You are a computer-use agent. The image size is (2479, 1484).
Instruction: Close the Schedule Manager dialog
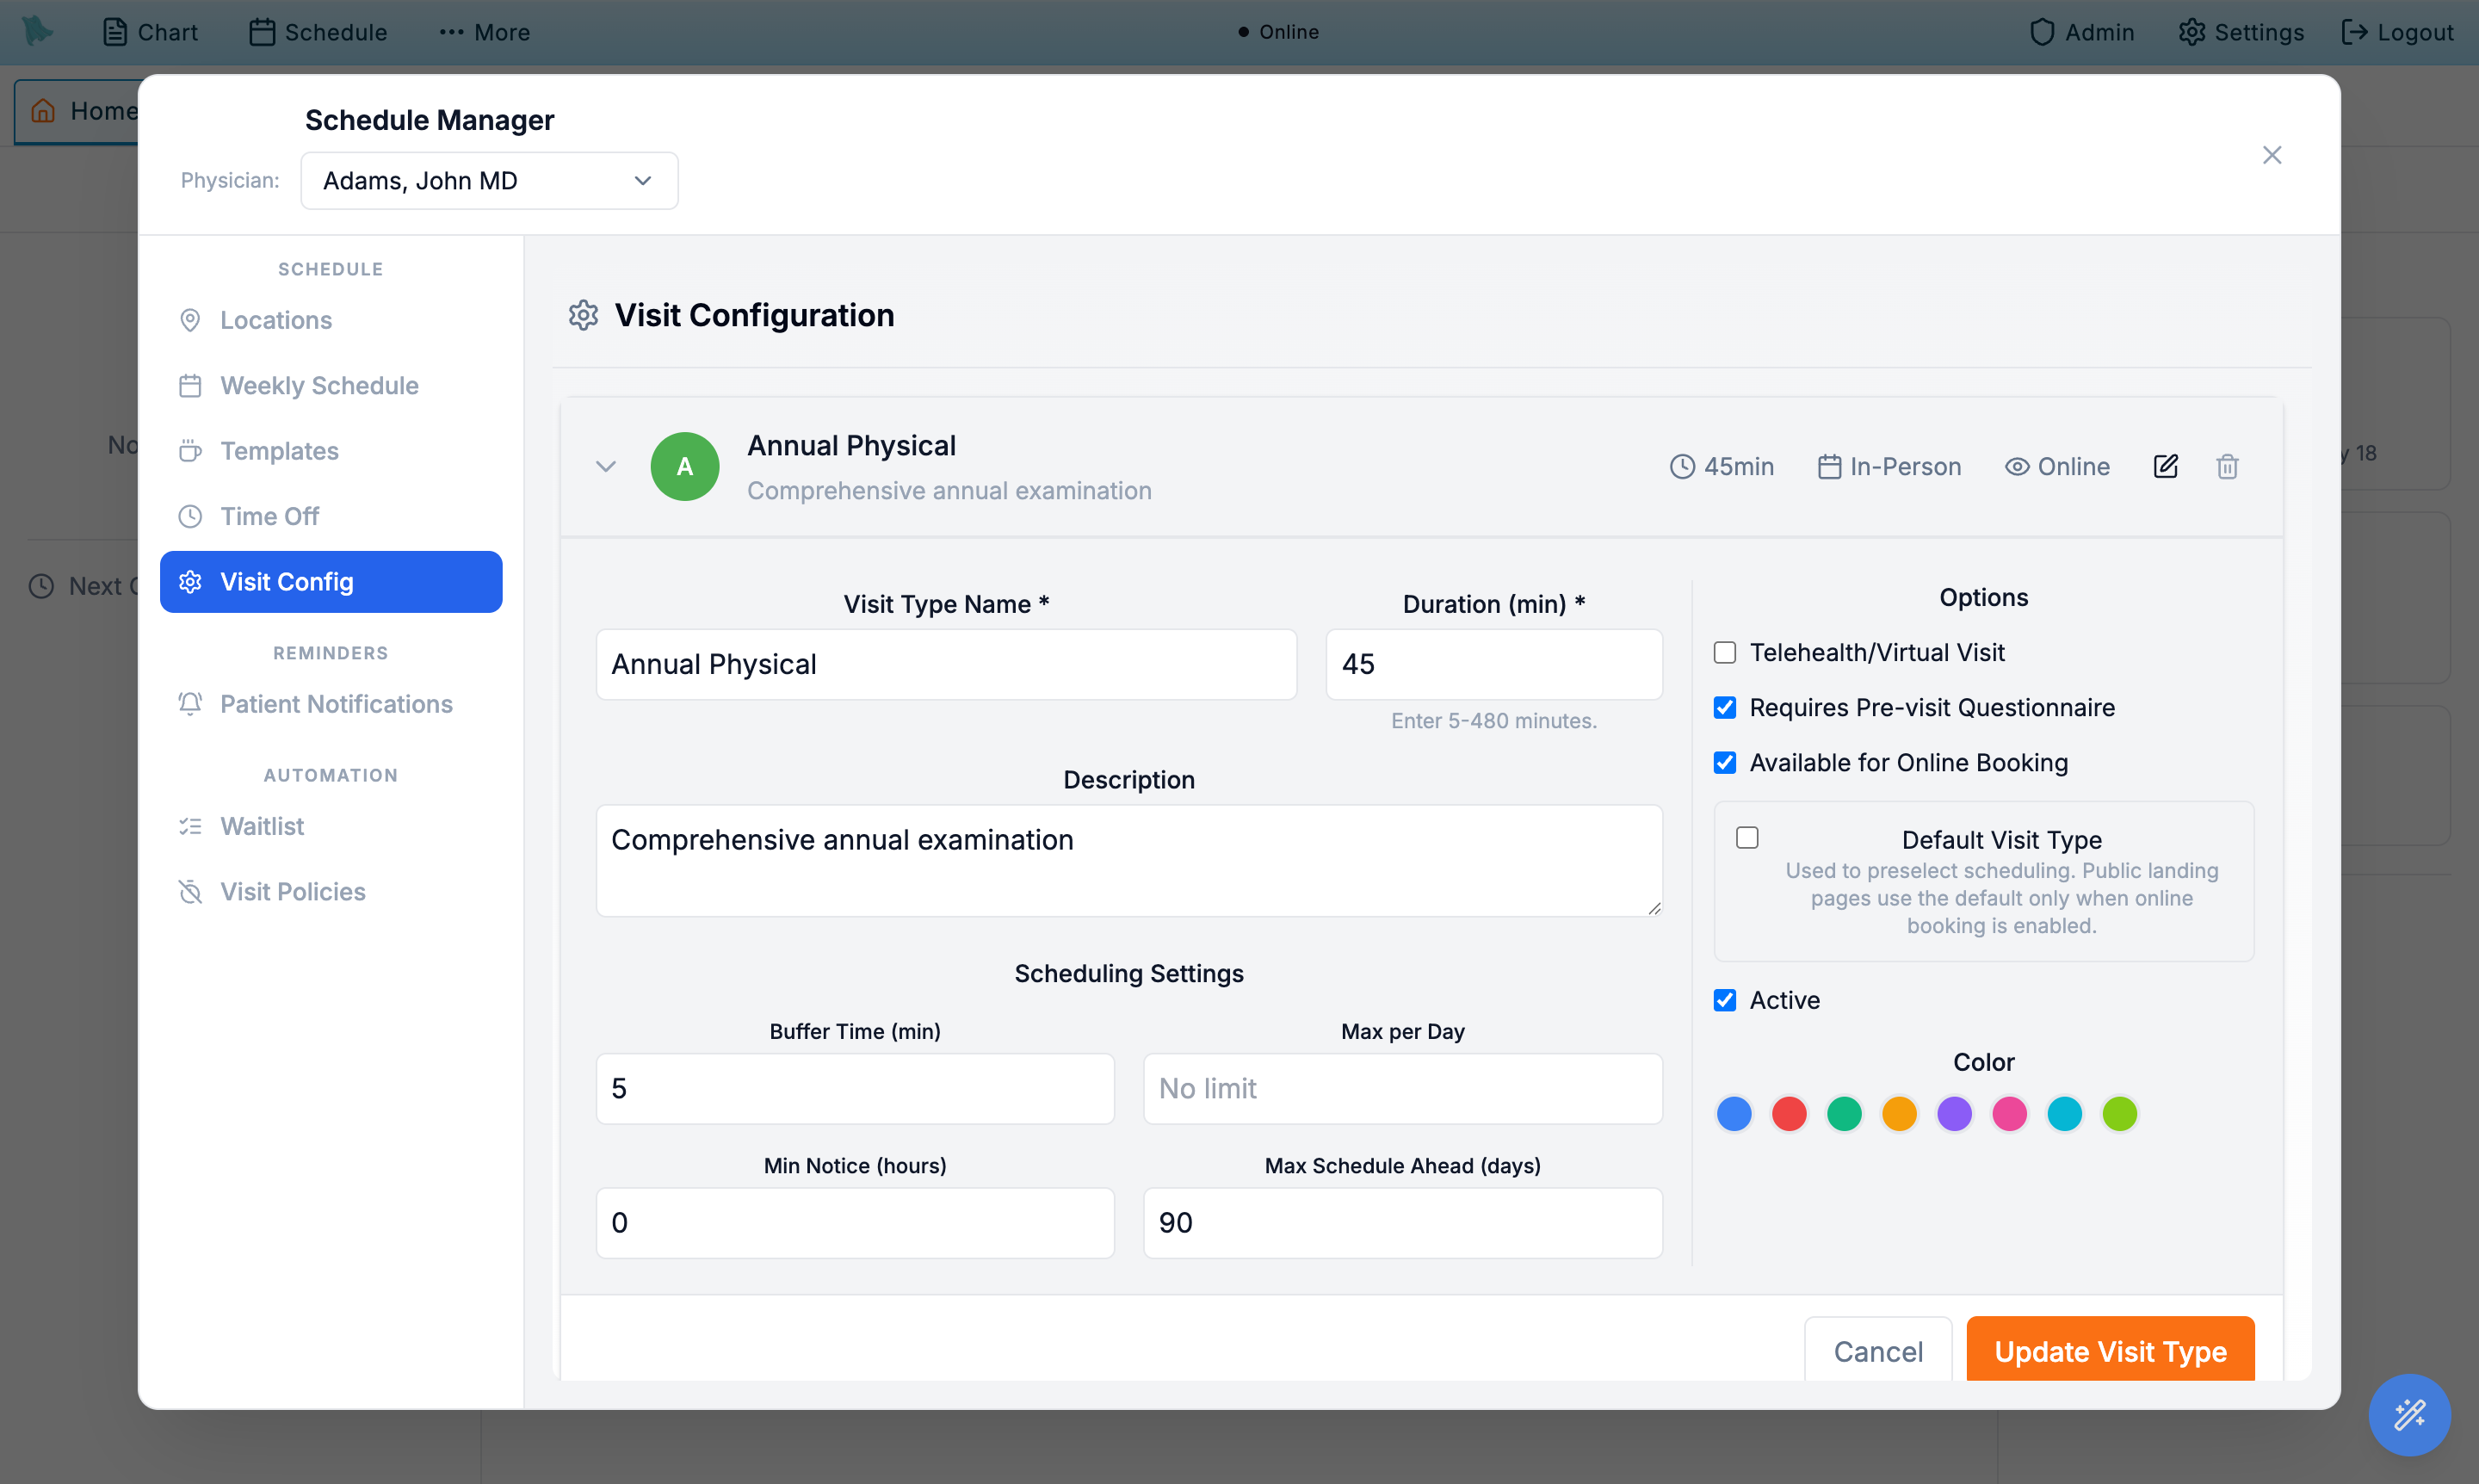click(x=2272, y=155)
